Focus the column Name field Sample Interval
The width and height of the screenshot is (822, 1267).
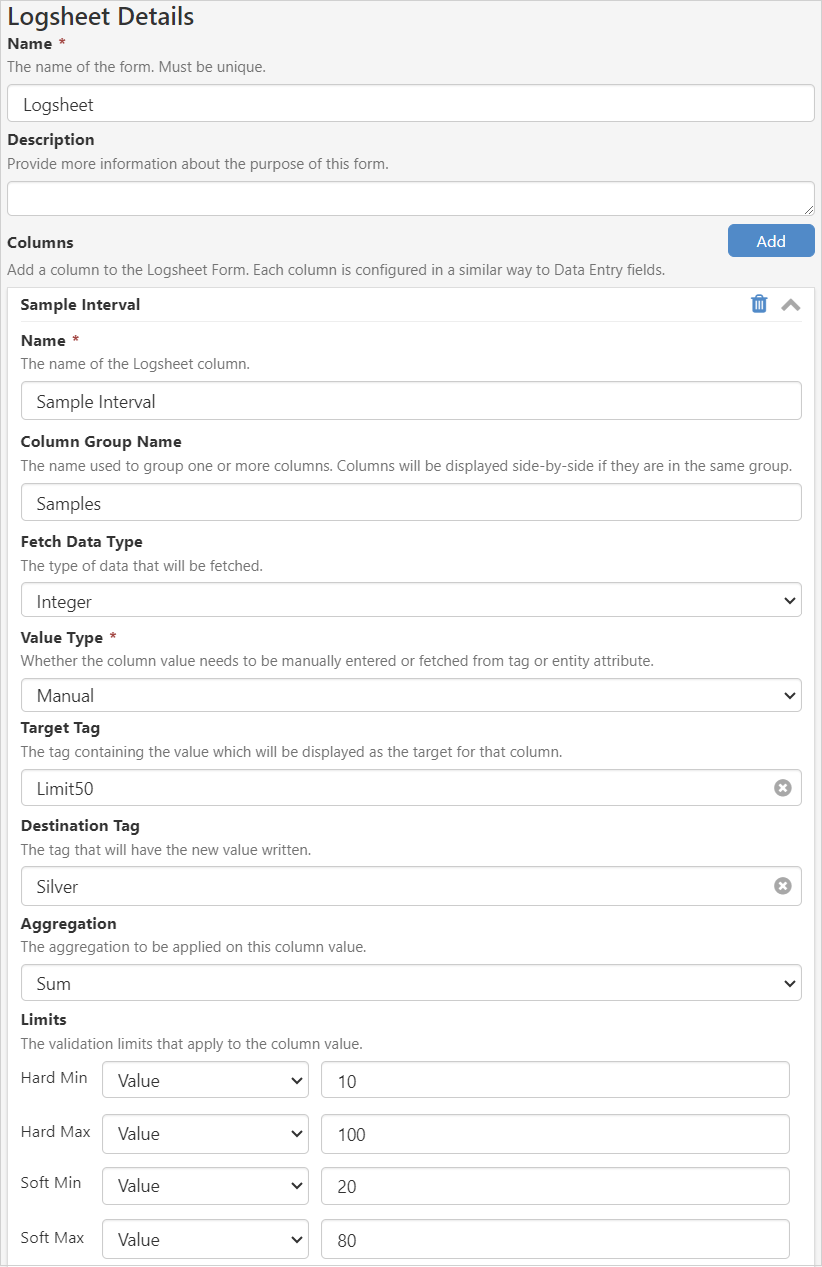pos(410,400)
